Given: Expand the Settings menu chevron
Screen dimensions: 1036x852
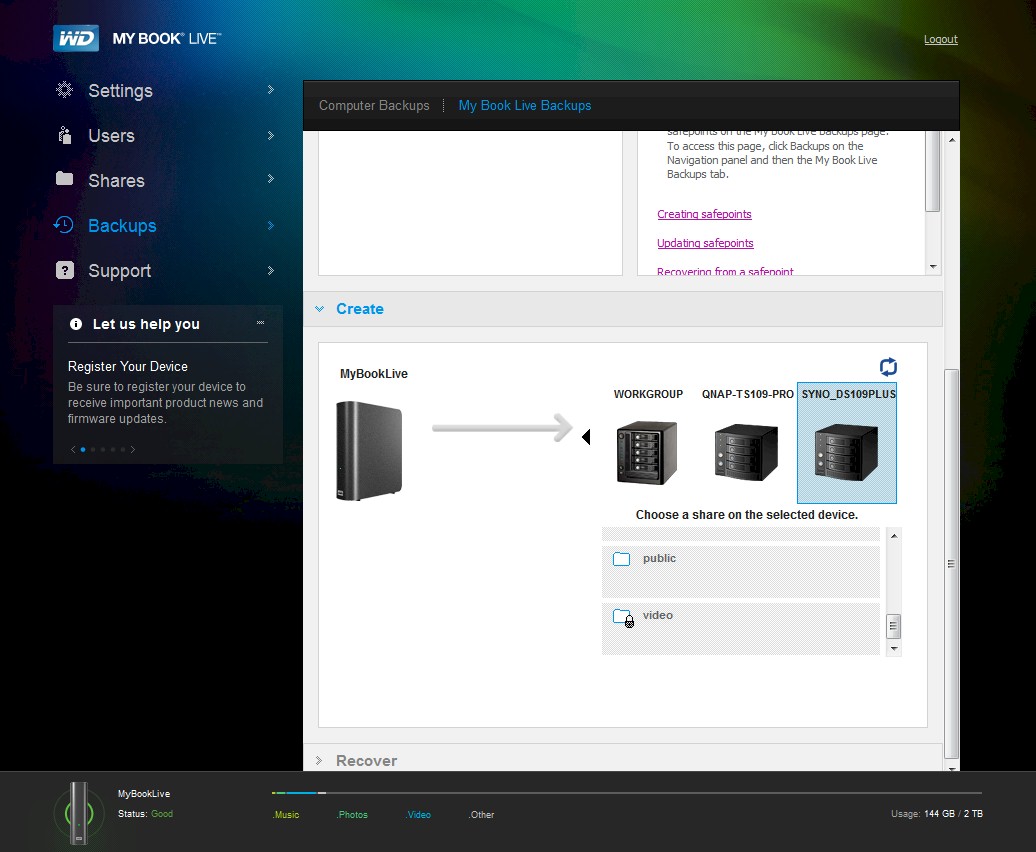Looking at the screenshot, I should pyautogui.click(x=270, y=89).
